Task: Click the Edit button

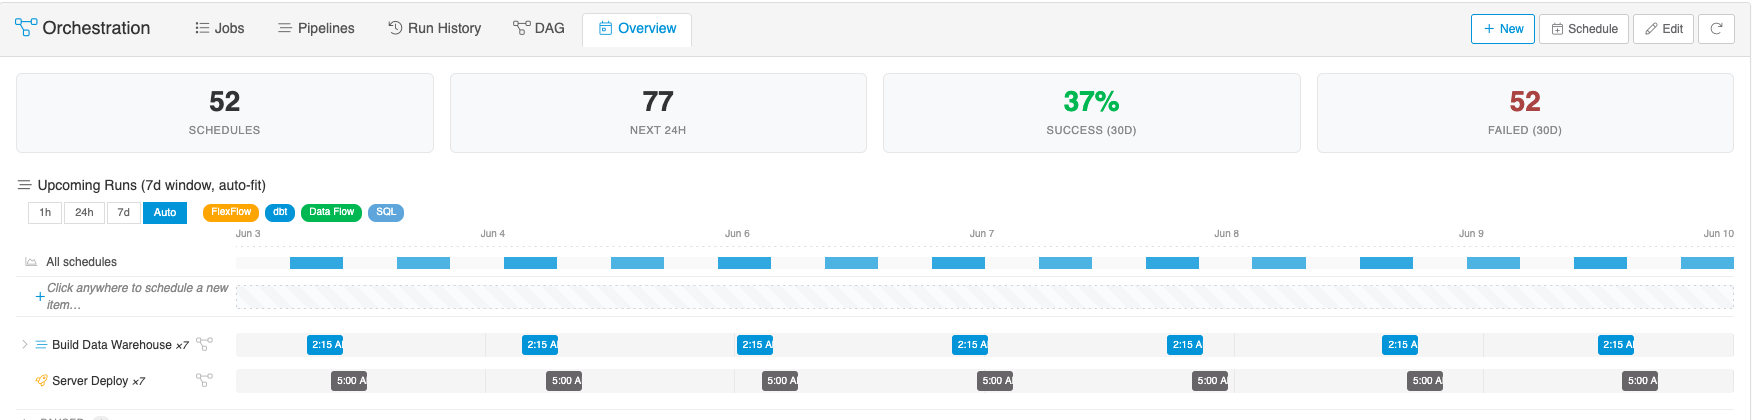Action: tap(1664, 29)
